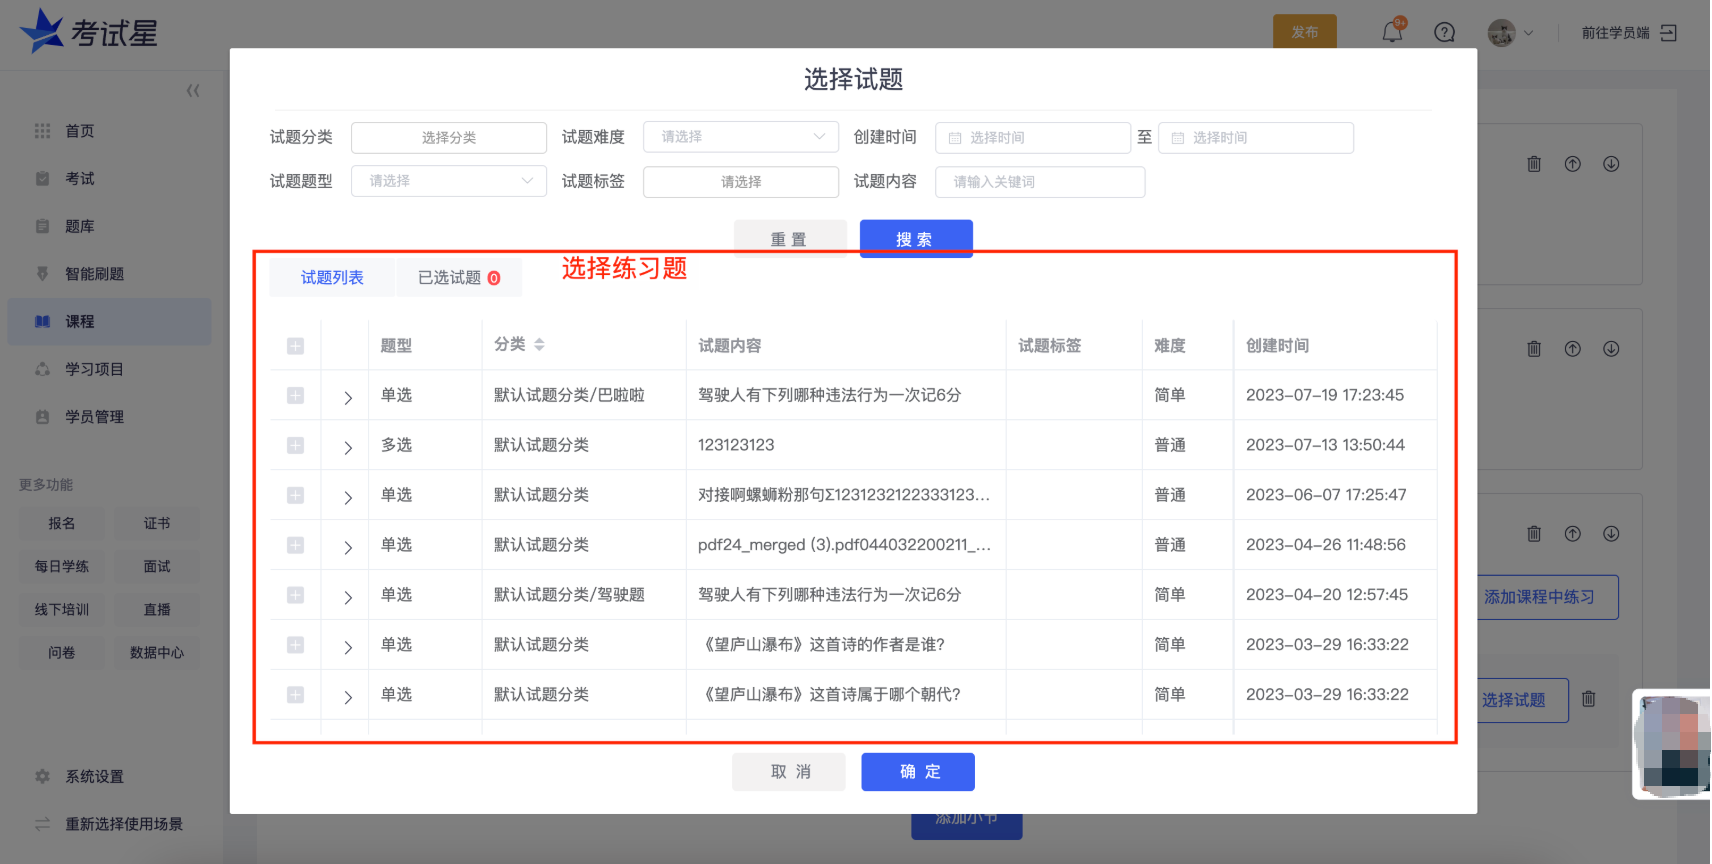1712x864 pixels.
Task: Switch to the 已选试题 tab
Action: pos(458,278)
